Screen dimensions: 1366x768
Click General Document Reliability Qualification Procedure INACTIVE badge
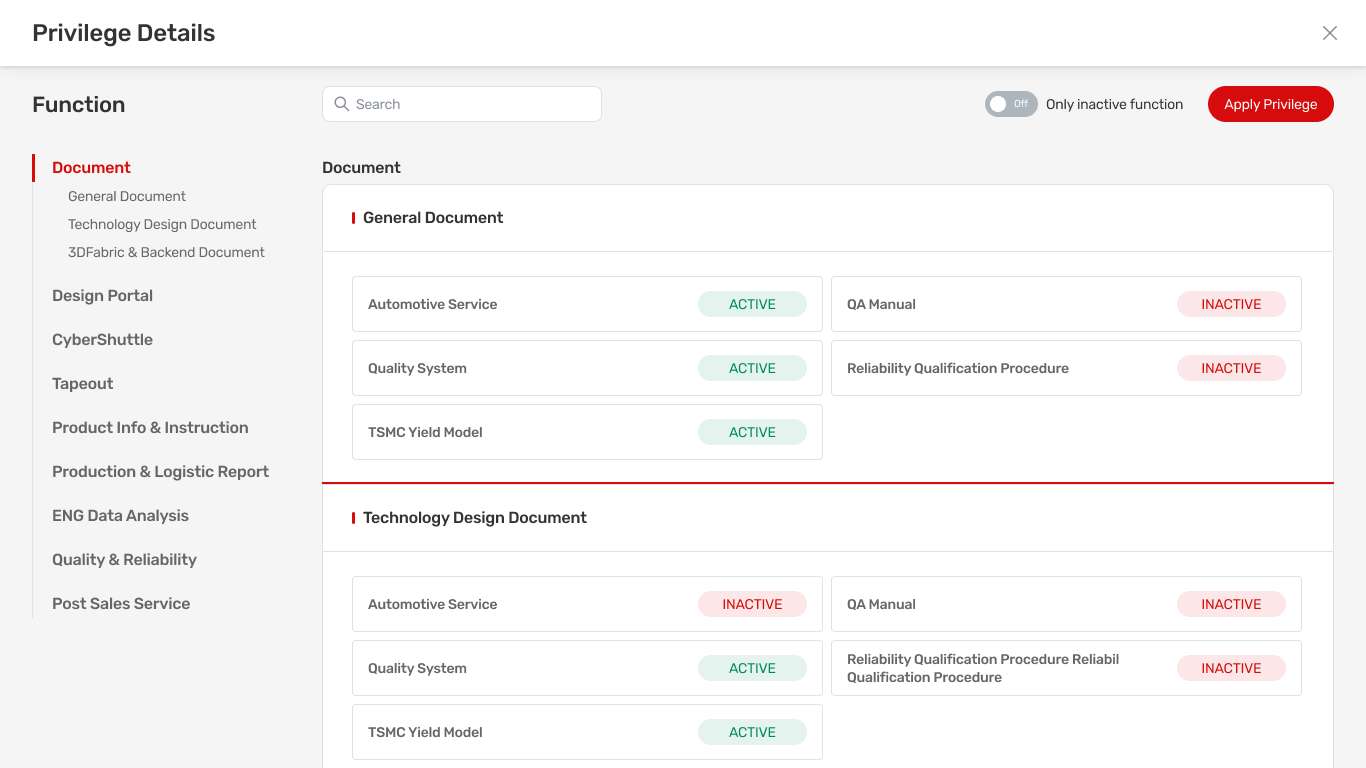click(1231, 368)
